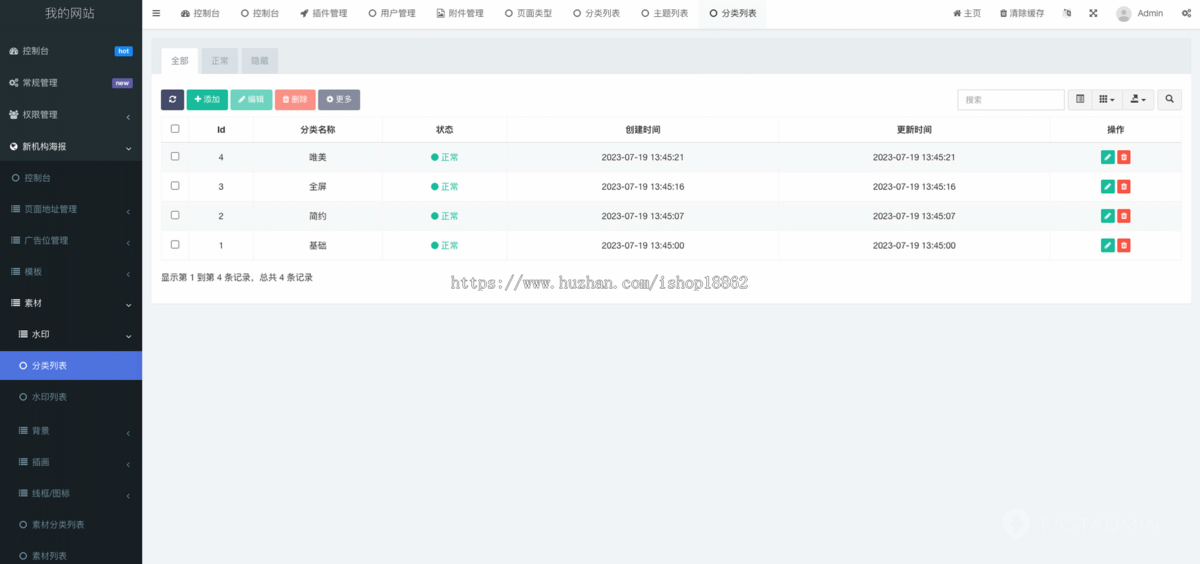This screenshot has width=1200, height=564.
Task: Edit the 全屏 row with green pencil icon
Action: (x=1108, y=187)
